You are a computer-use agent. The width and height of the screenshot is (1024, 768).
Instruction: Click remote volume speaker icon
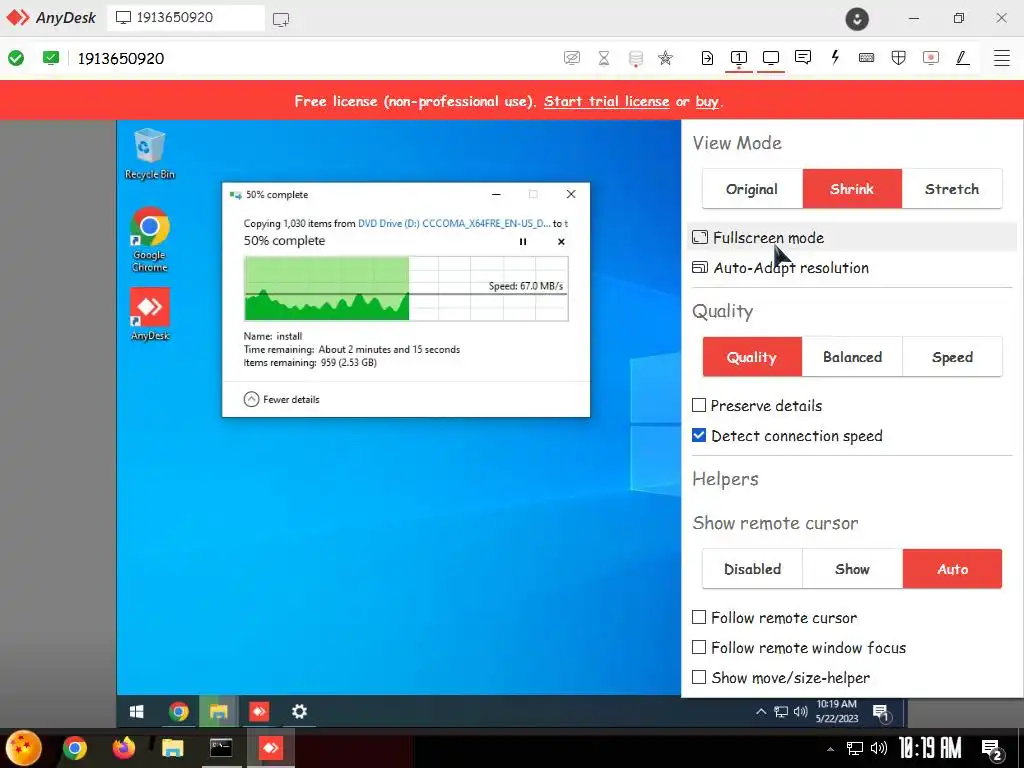pos(801,712)
